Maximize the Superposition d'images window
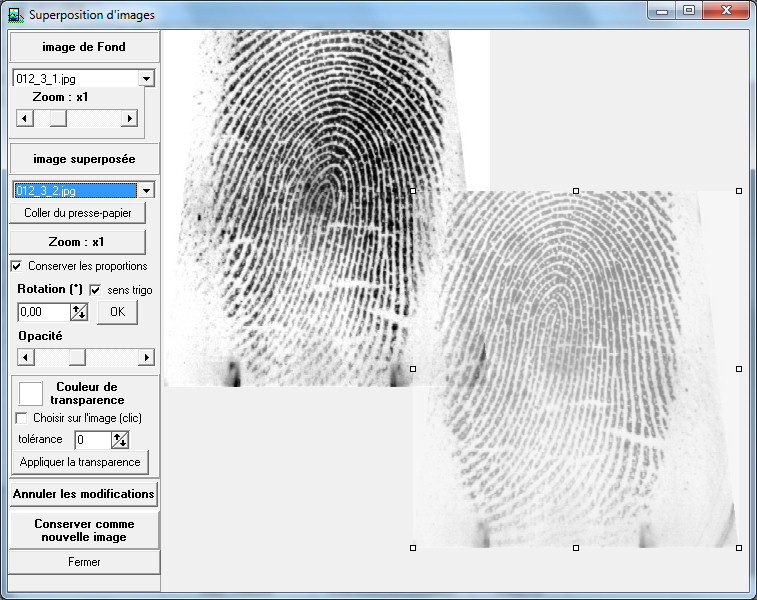The width and height of the screenshot is (757, 600). tap(689, 11)
